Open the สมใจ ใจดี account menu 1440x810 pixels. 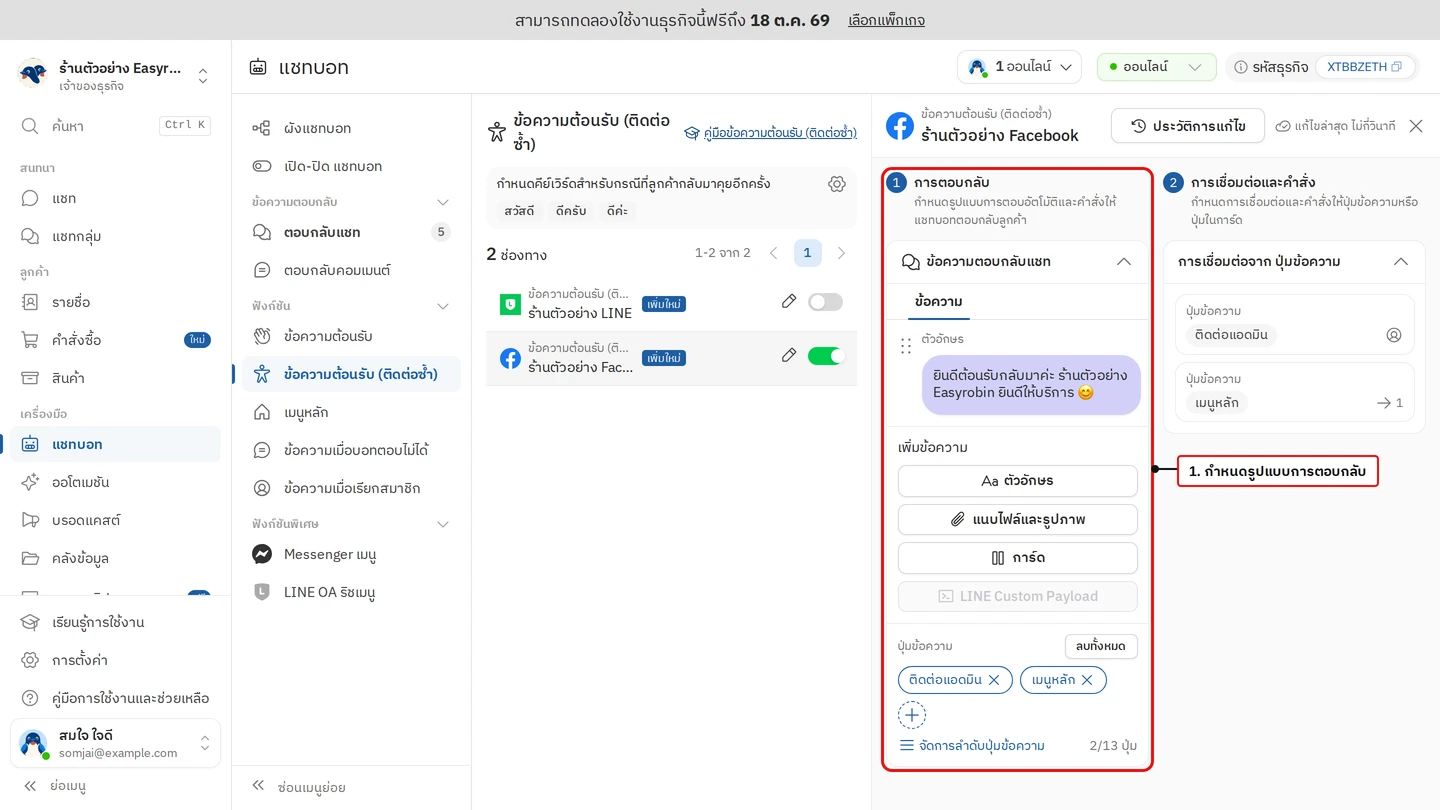(x=115, y=743)
